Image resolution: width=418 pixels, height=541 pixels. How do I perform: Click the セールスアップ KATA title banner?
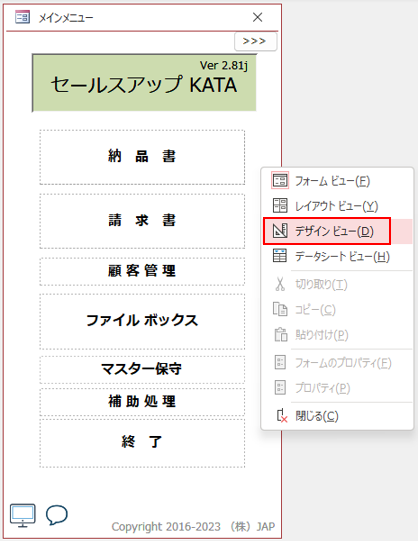[144, 83]
